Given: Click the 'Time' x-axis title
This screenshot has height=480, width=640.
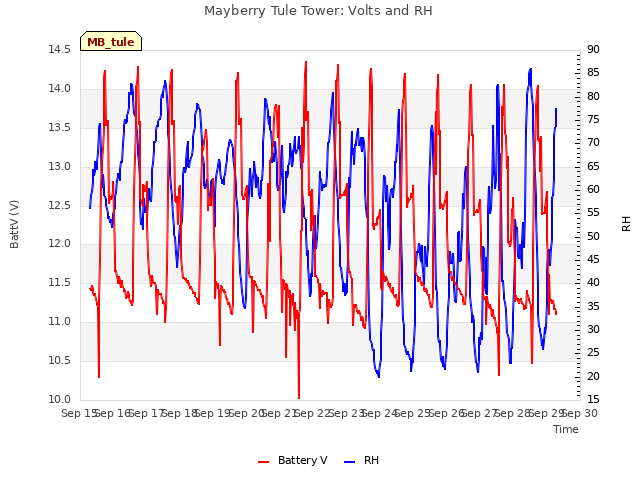Looking at the screenshot, I should click(566, 429).
